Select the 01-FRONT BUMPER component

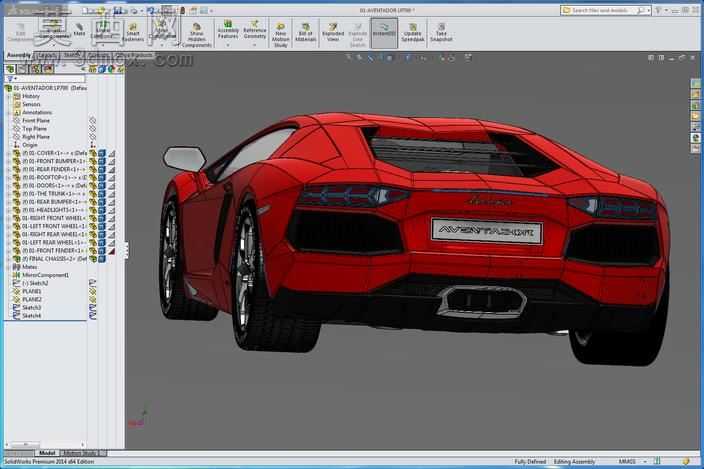click(54, 161)
